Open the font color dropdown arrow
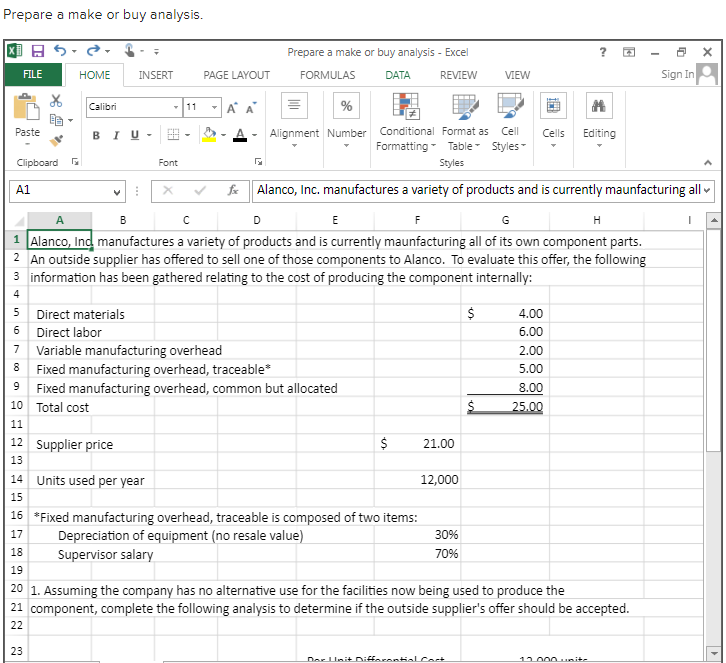Screen dimensions: 726x663 click(254, 135)
